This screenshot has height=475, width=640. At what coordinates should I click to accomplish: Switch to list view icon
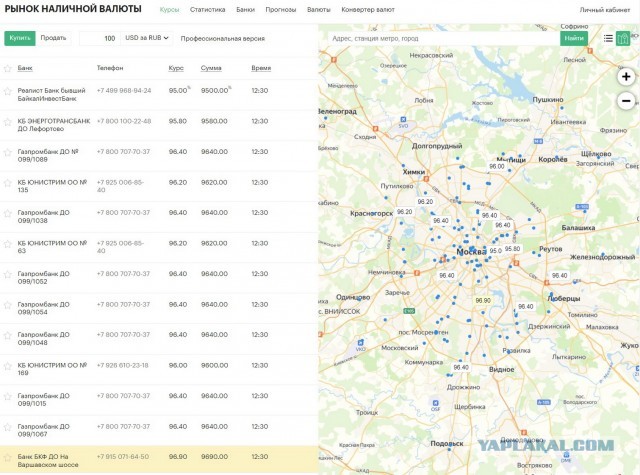pyautogui.click(x=608, y=38)
